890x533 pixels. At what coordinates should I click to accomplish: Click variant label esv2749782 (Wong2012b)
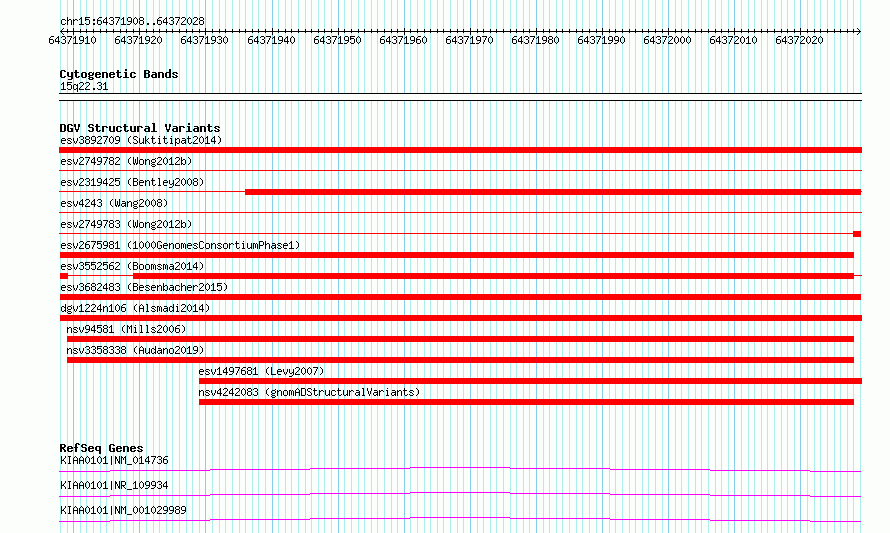tap(126, 161)
